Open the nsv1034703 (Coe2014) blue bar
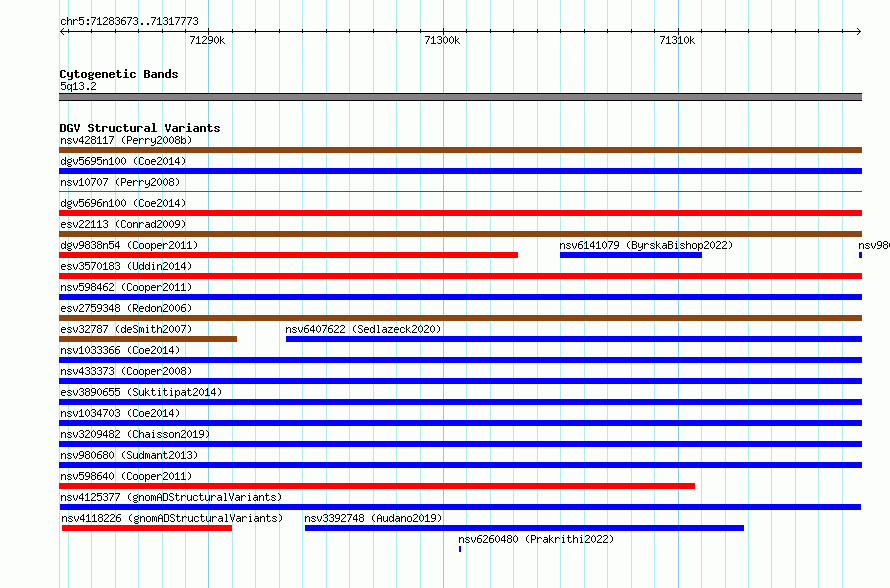 point(460,423)
